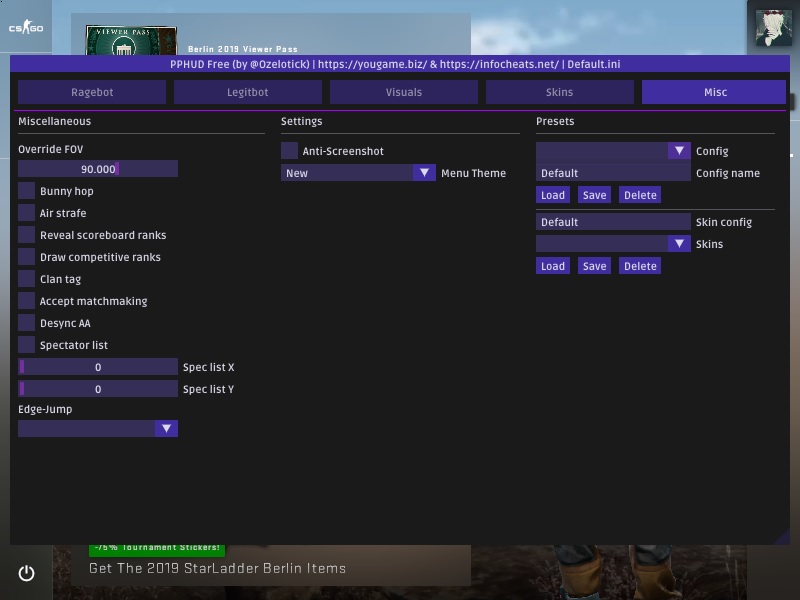
Task: Save the Skin config
Action: 594,266
